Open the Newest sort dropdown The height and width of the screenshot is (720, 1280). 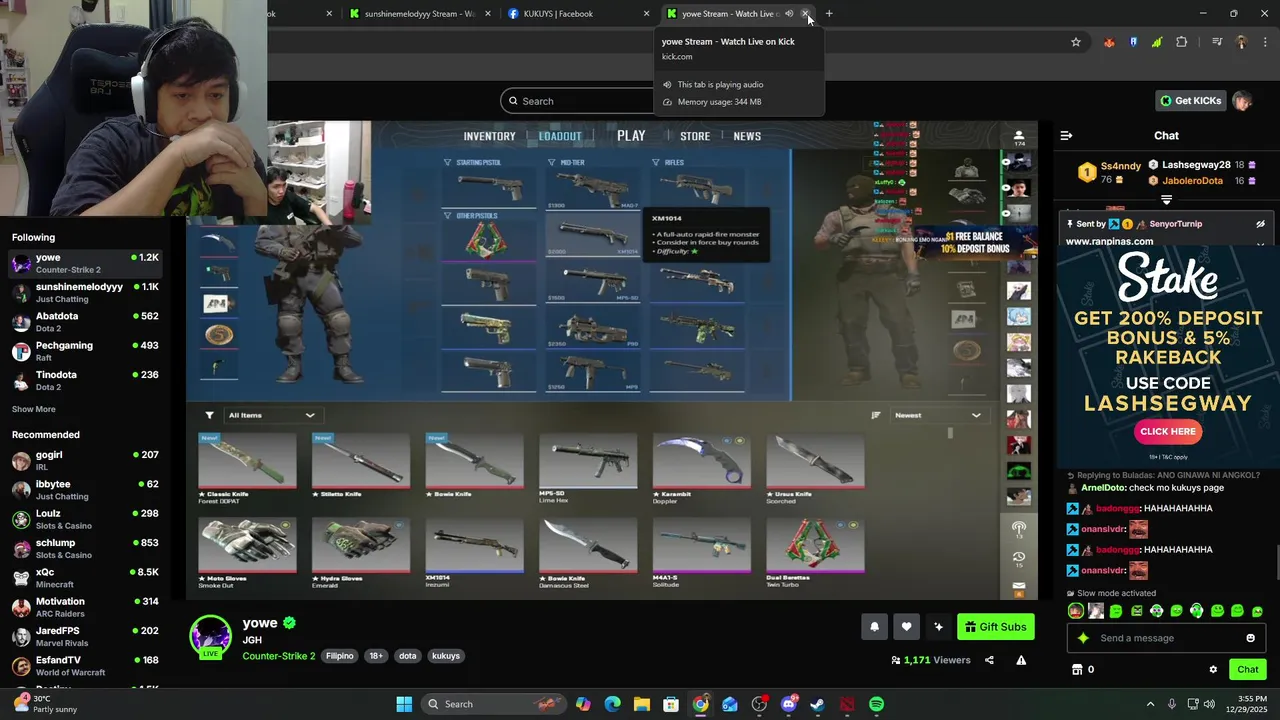[x=938, y=415]
